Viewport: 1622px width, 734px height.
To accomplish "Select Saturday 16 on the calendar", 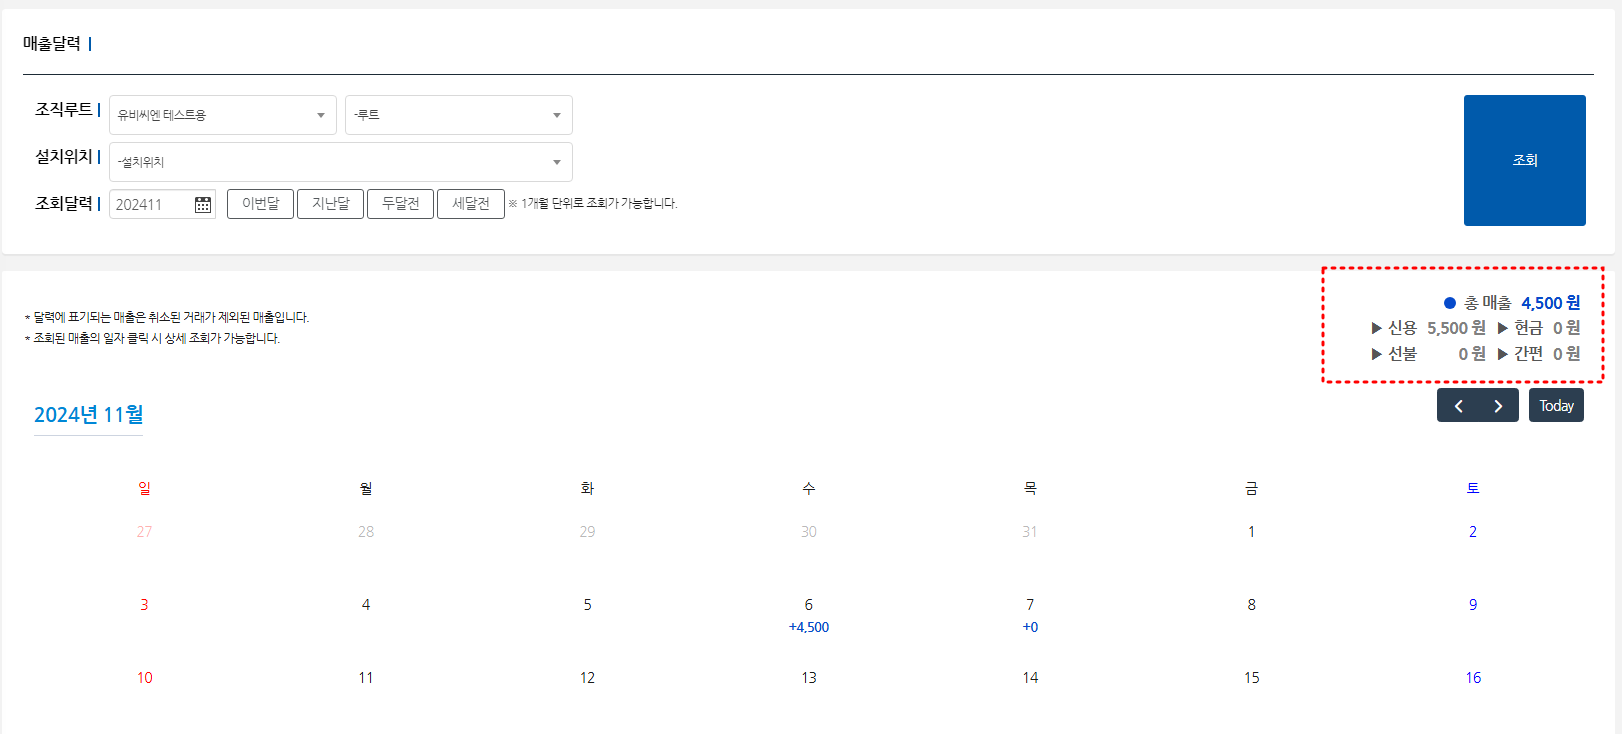I will click(1473, 678).
